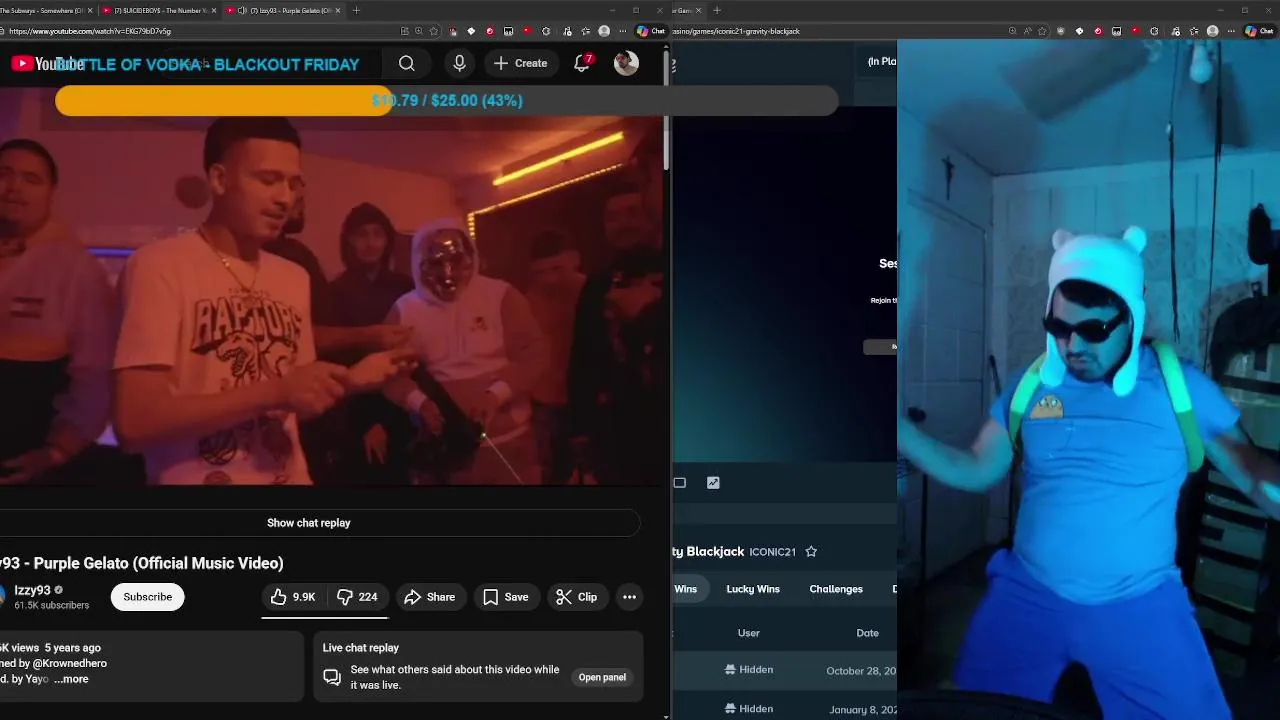Click the YouTube address bar URL
1280x720 pixels.
click(x=90, y=31)
